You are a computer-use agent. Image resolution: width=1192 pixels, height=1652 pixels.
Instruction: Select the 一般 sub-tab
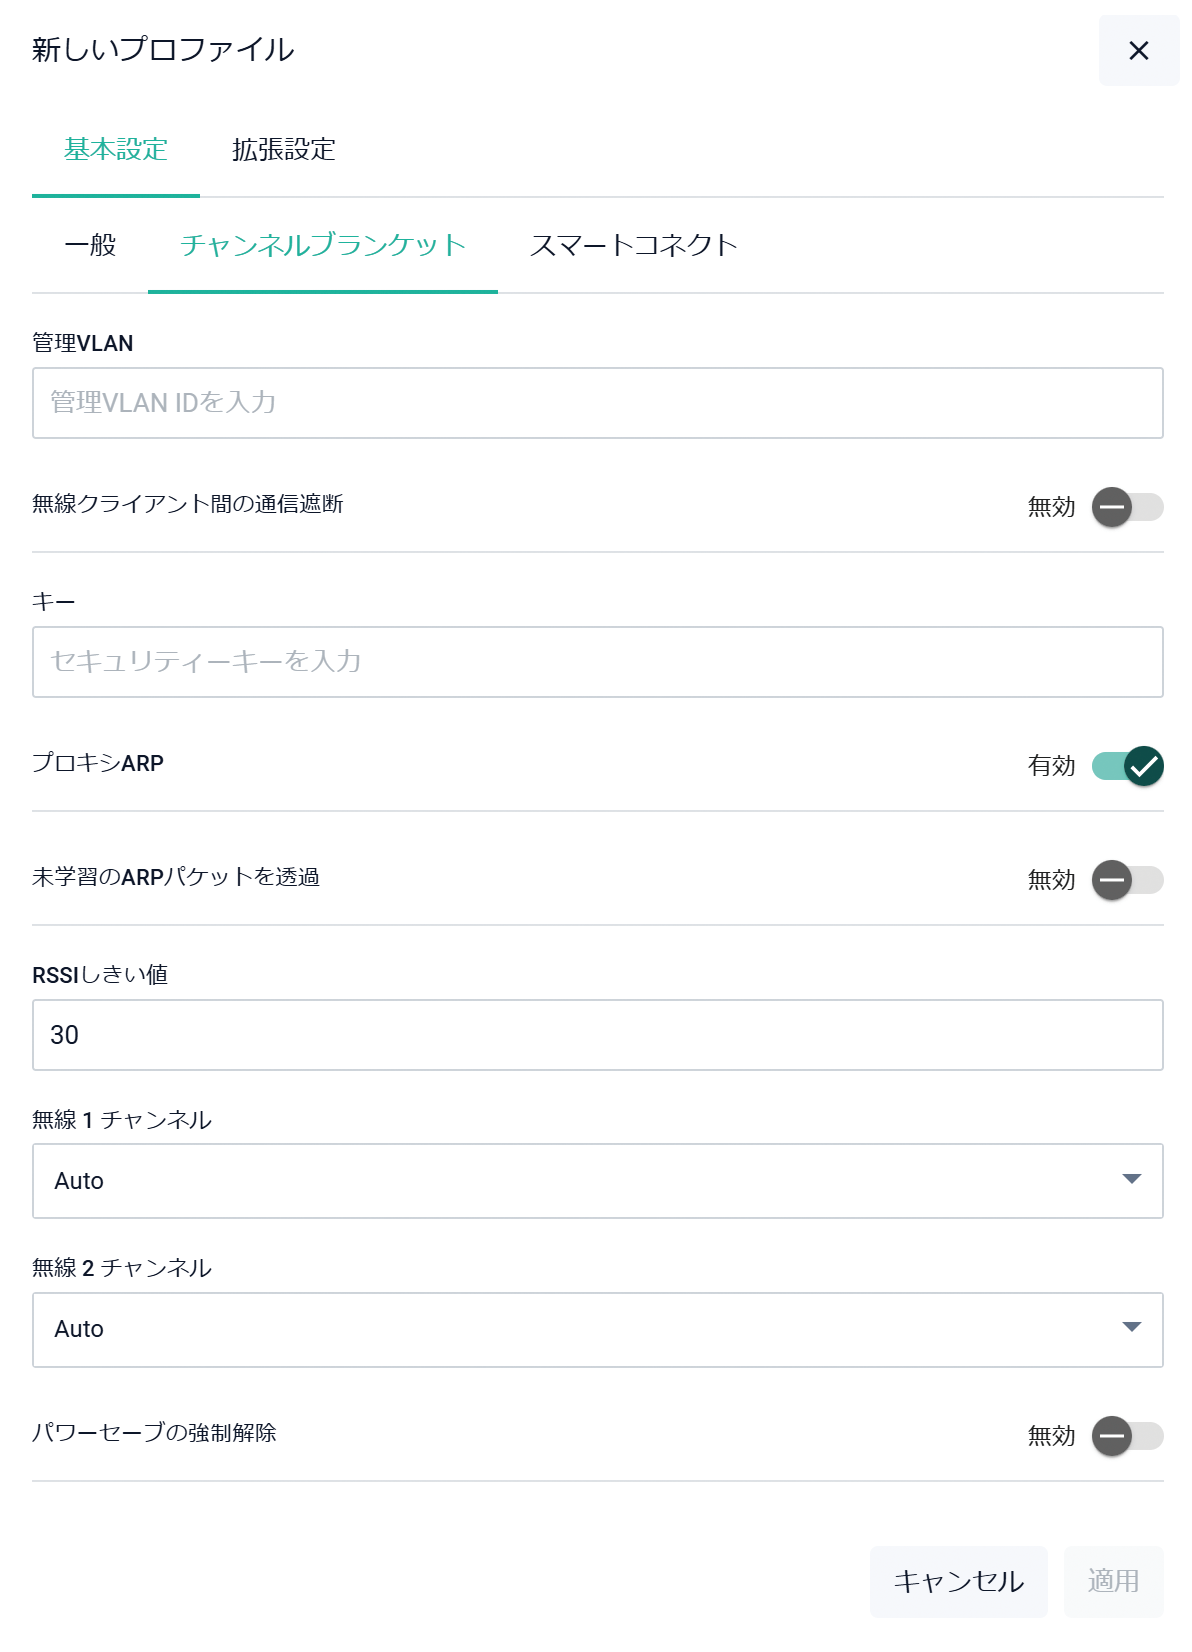tap(90, 245)
